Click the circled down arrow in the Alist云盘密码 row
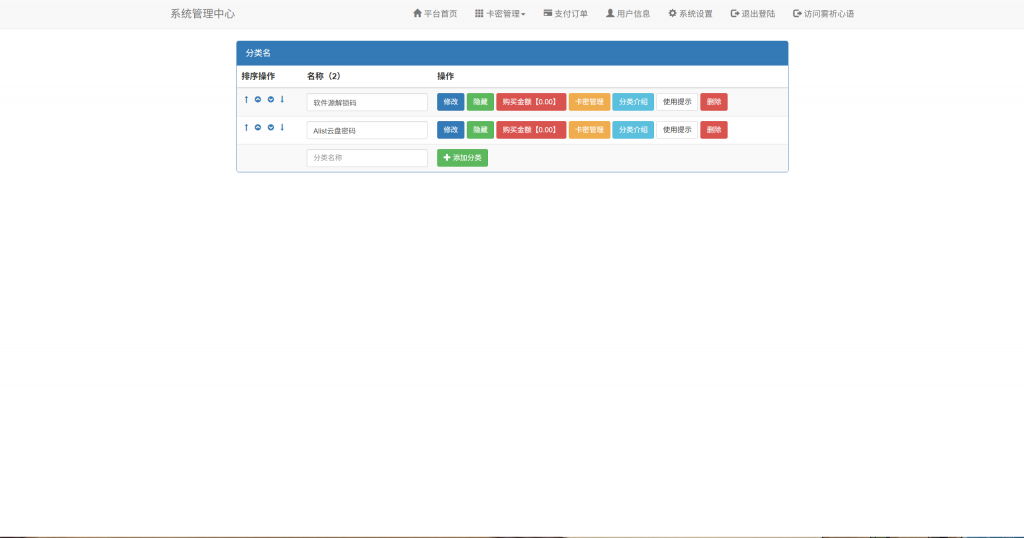1024x538 pixels. pyautogui.click(x=270, y=127)
